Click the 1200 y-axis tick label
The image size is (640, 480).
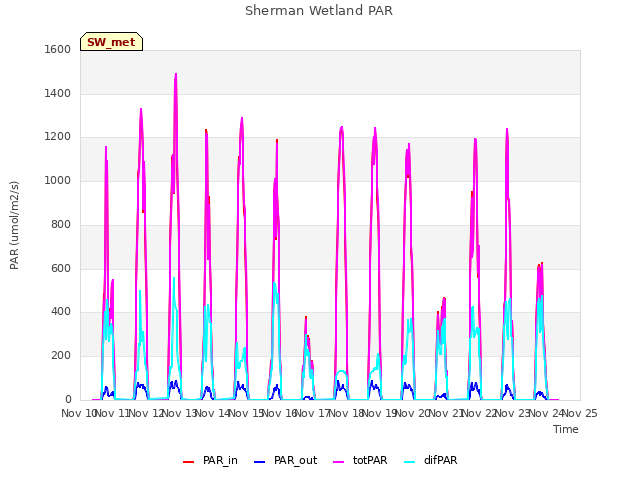(58, 137)
